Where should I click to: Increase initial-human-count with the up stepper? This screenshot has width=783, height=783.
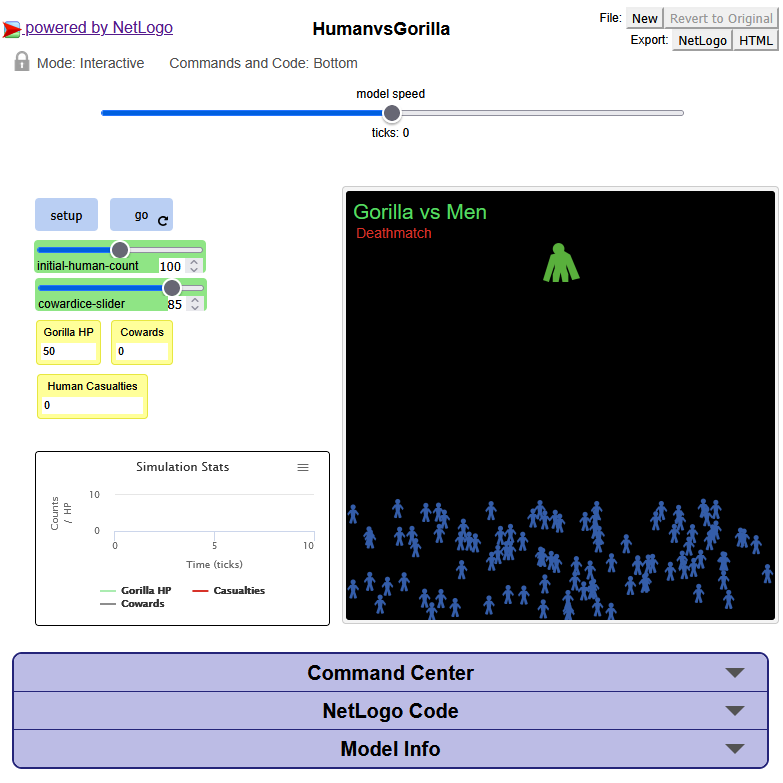pyautogui.click(x=195, y=262)
